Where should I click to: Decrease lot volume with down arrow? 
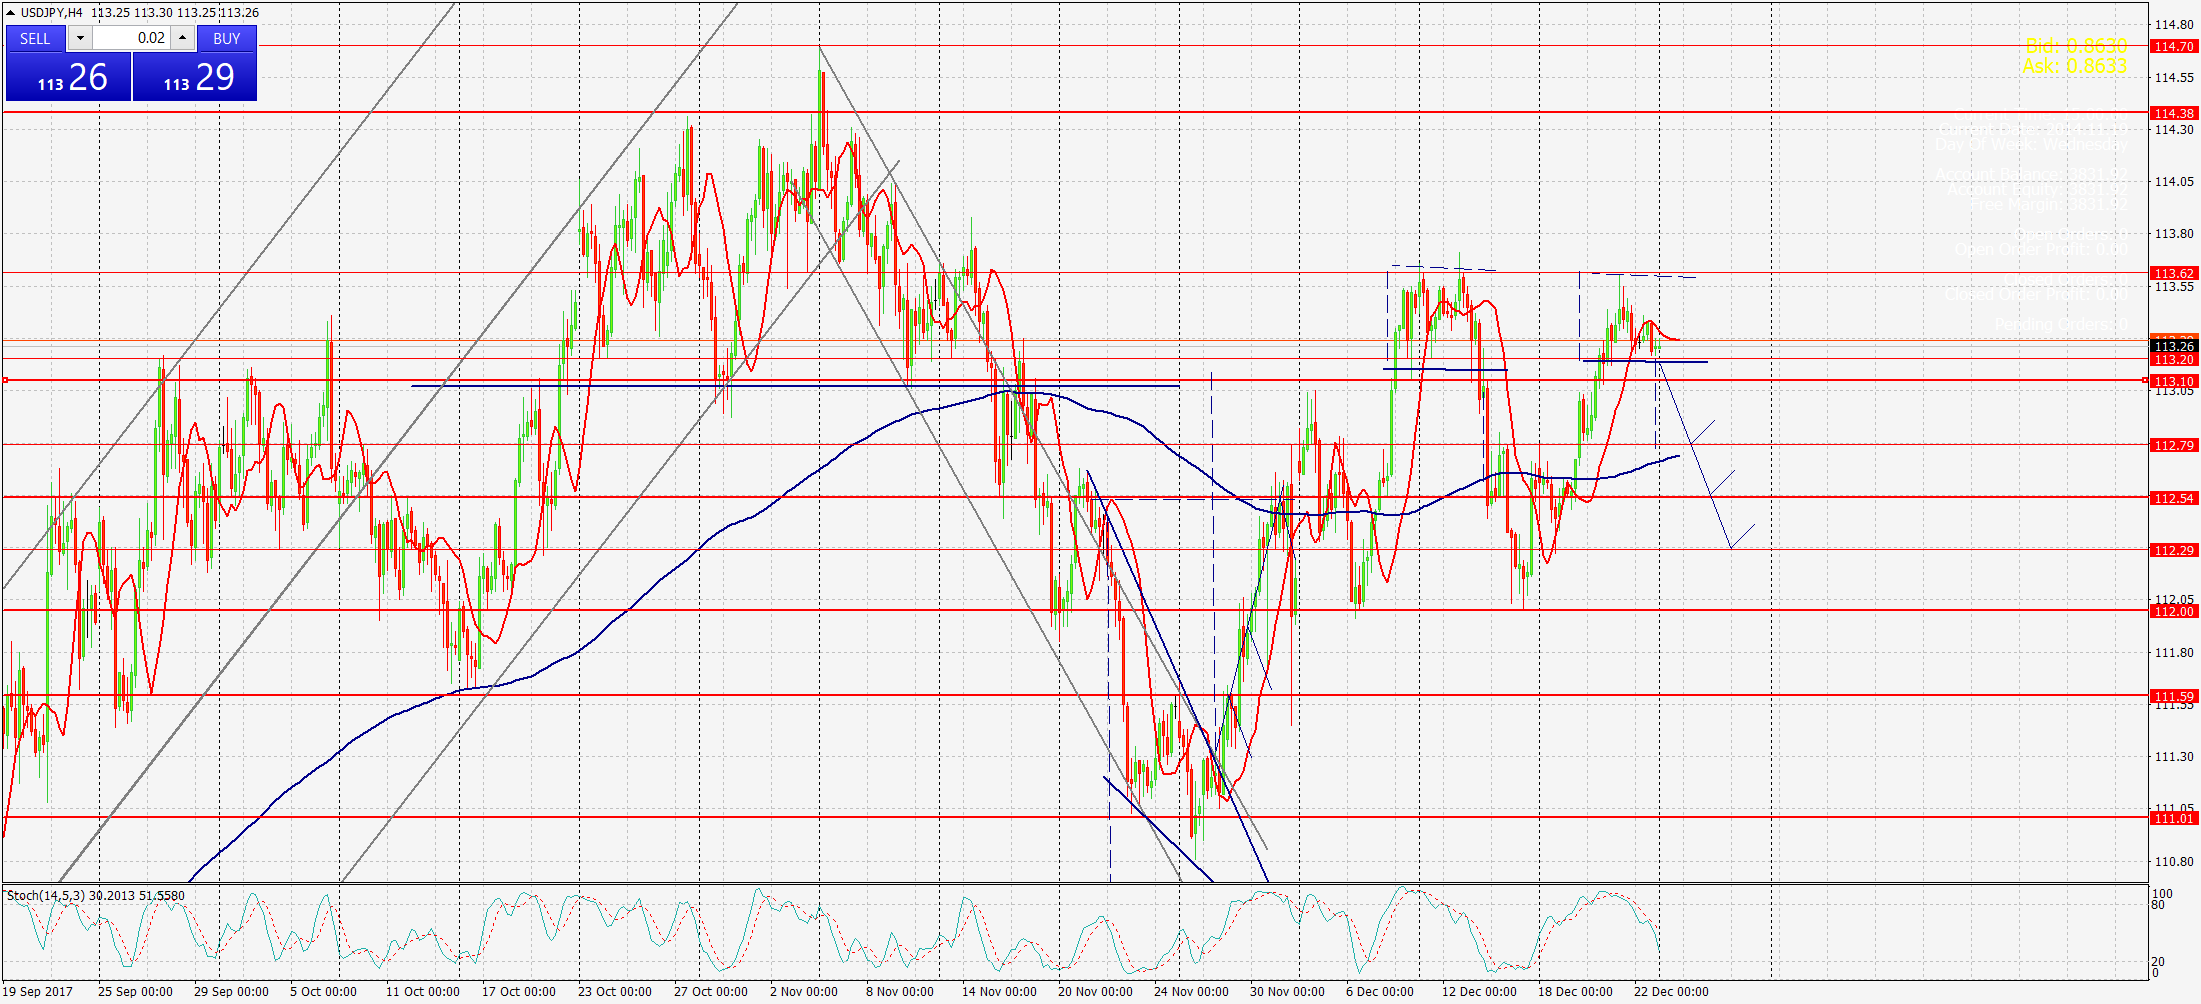[x=80, y=38]
